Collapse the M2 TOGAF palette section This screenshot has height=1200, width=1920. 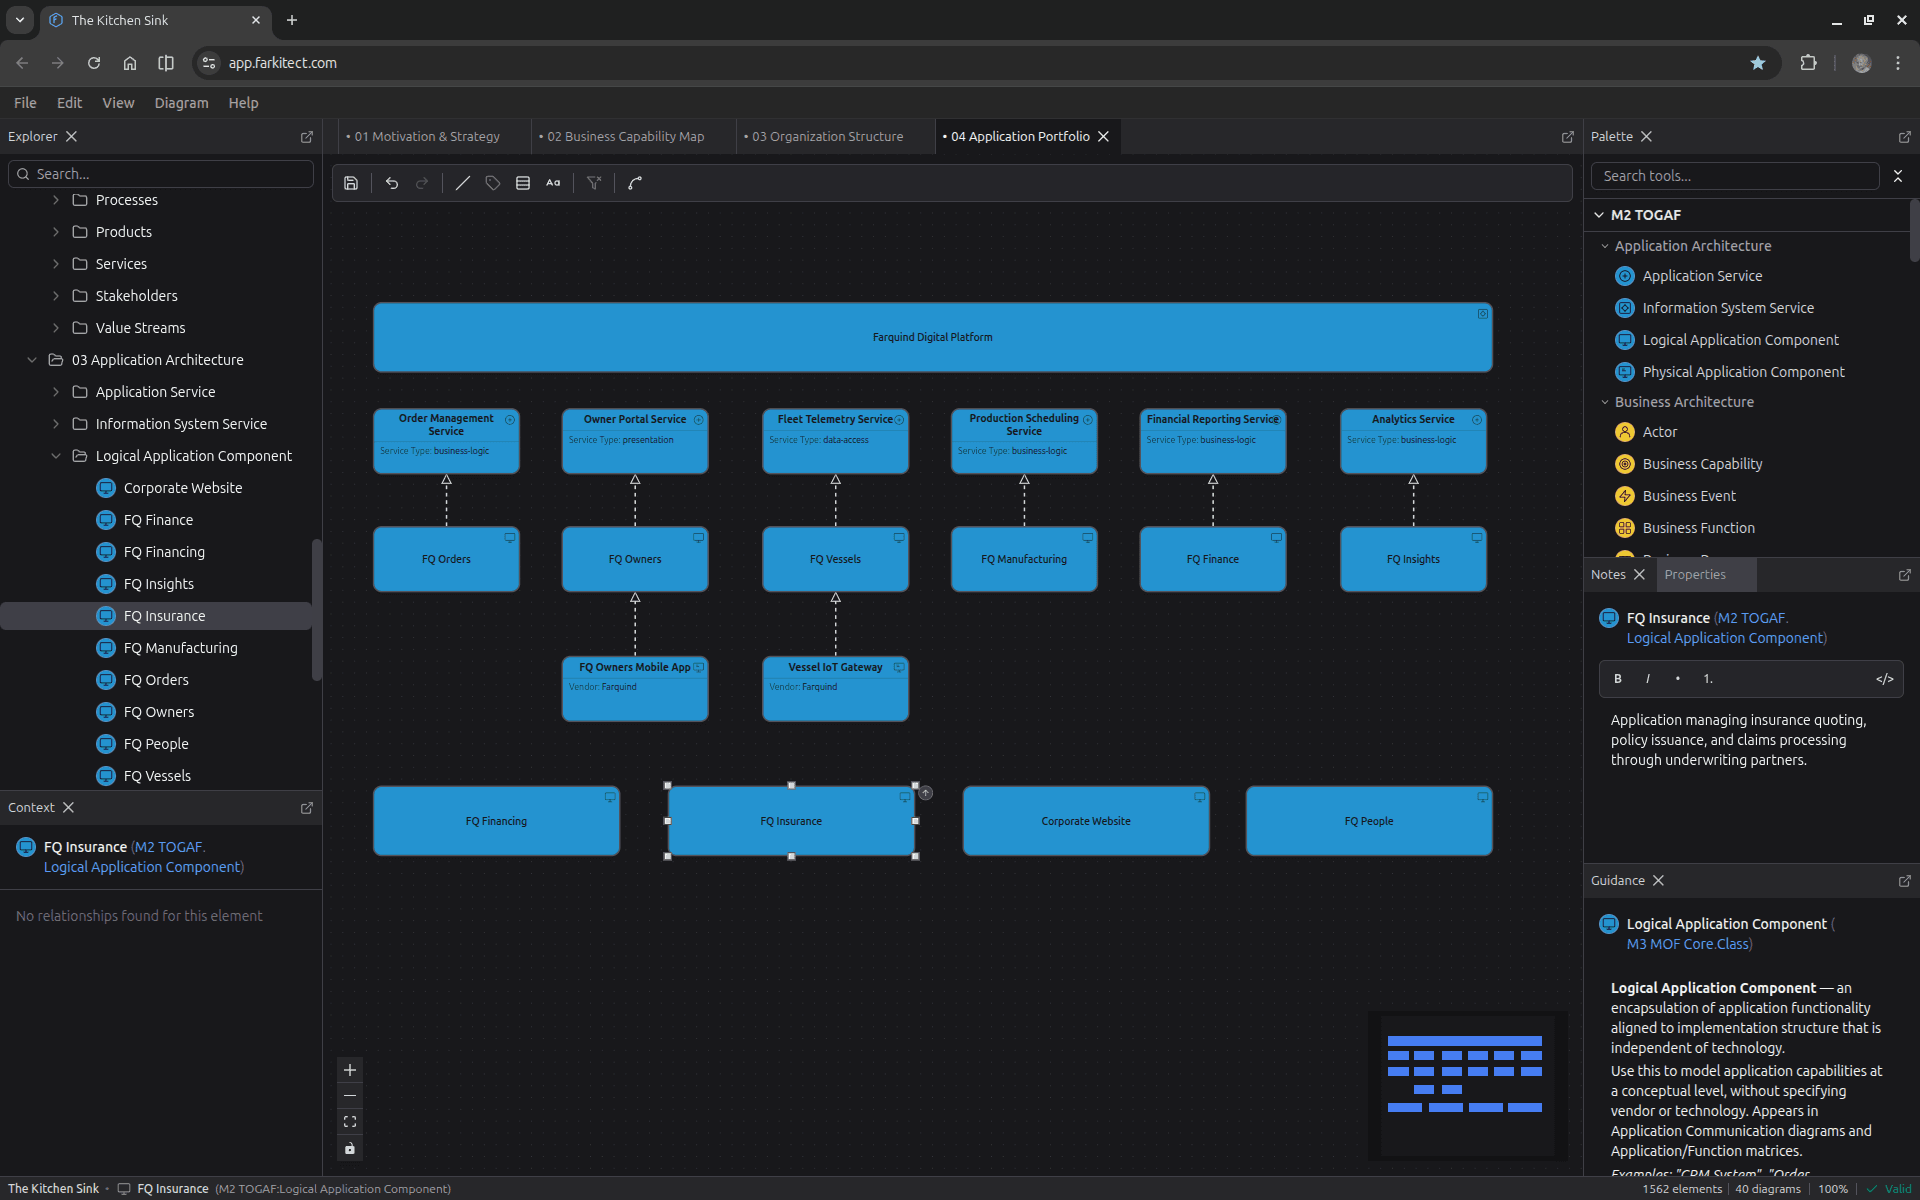click(1599, 215)
